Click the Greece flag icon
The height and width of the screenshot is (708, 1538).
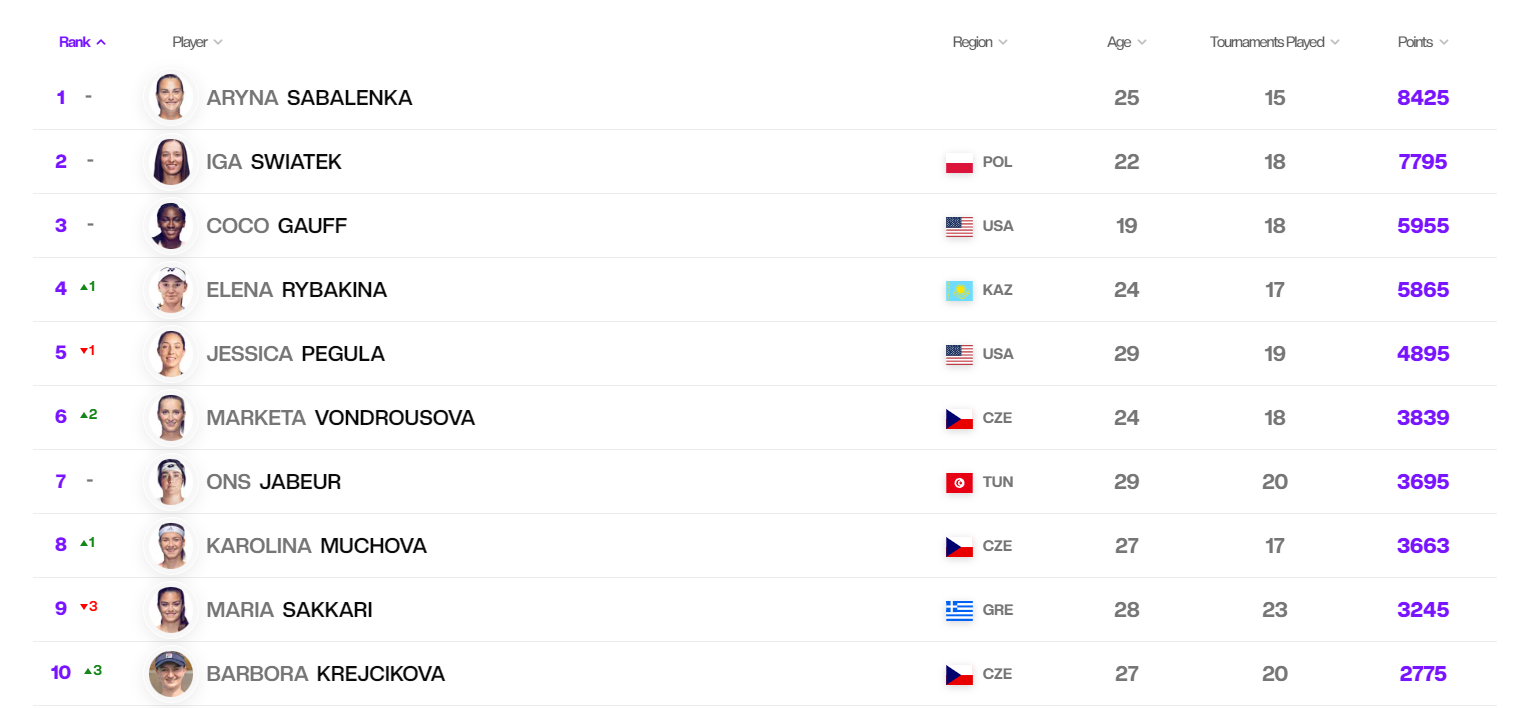[x=959, y=611]
